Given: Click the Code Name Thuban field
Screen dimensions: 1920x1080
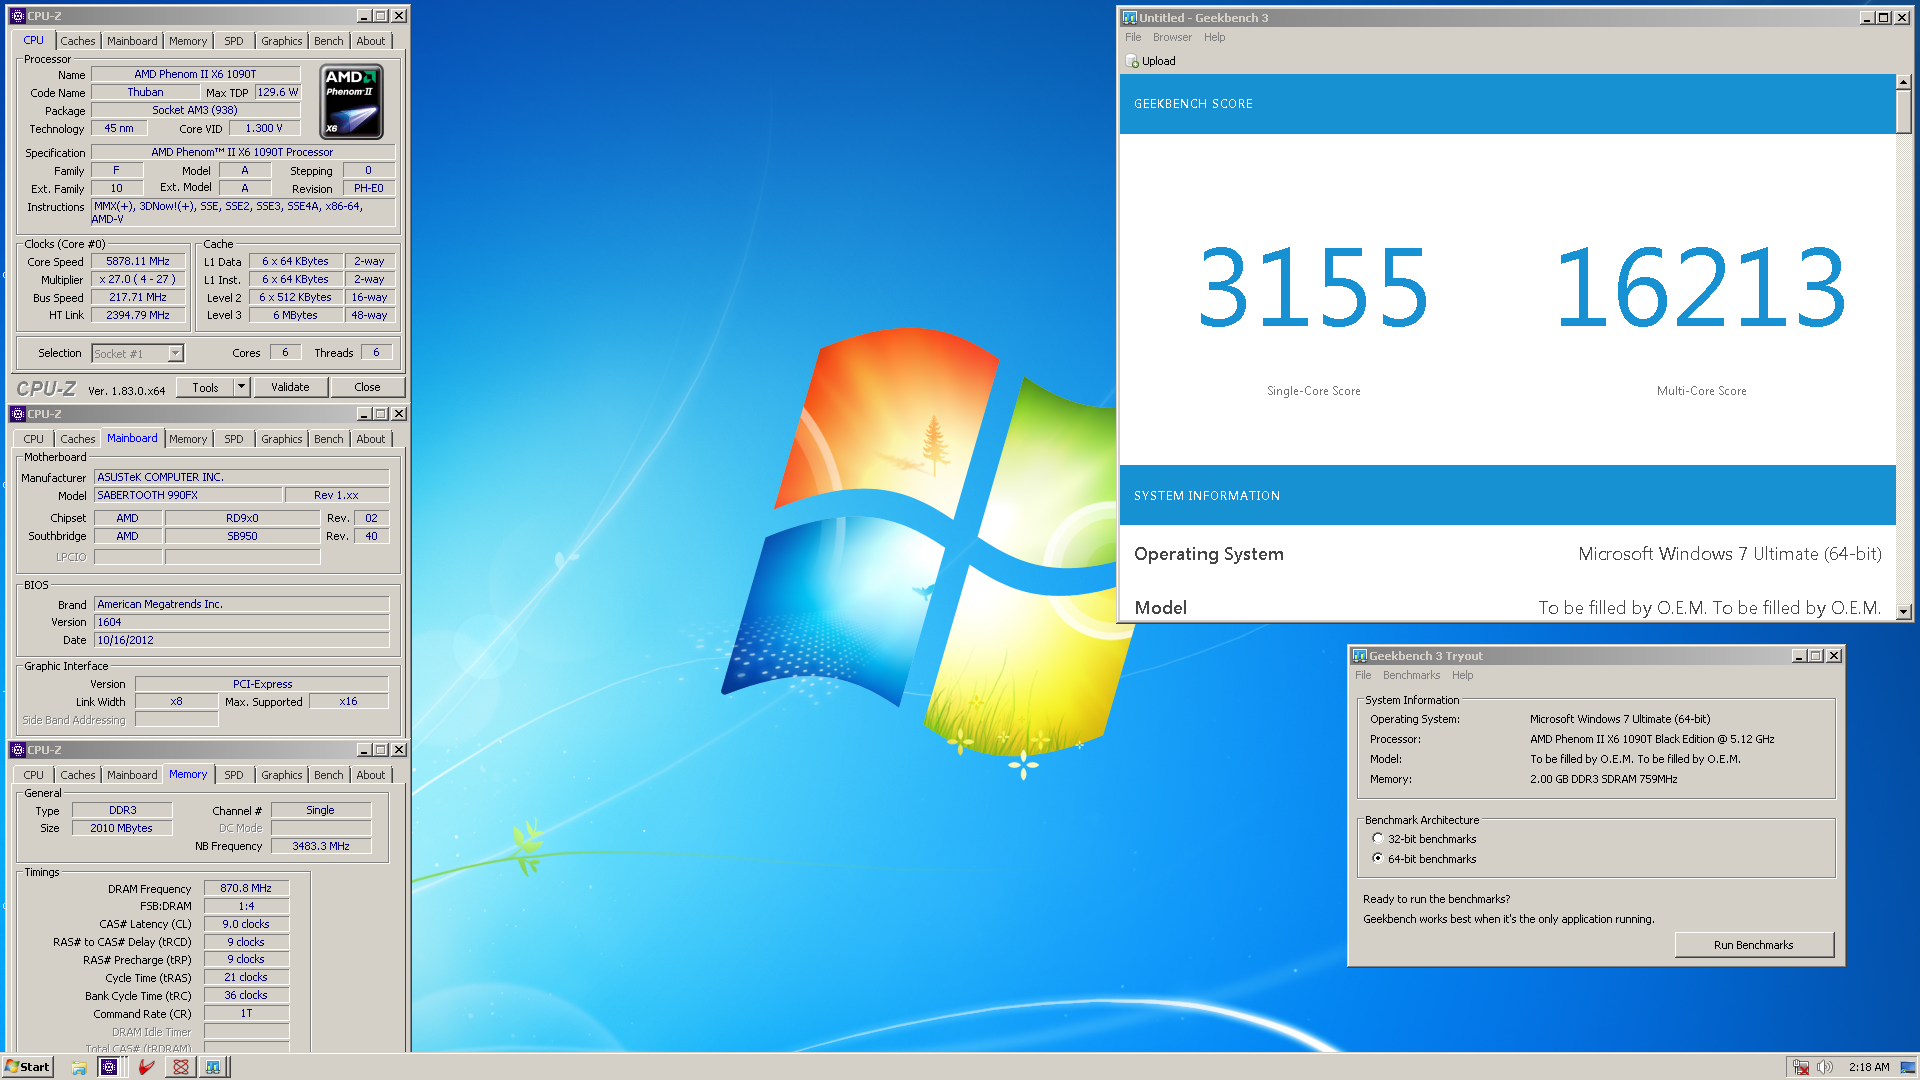Looking at the screenshot, I should coord(145,92).
